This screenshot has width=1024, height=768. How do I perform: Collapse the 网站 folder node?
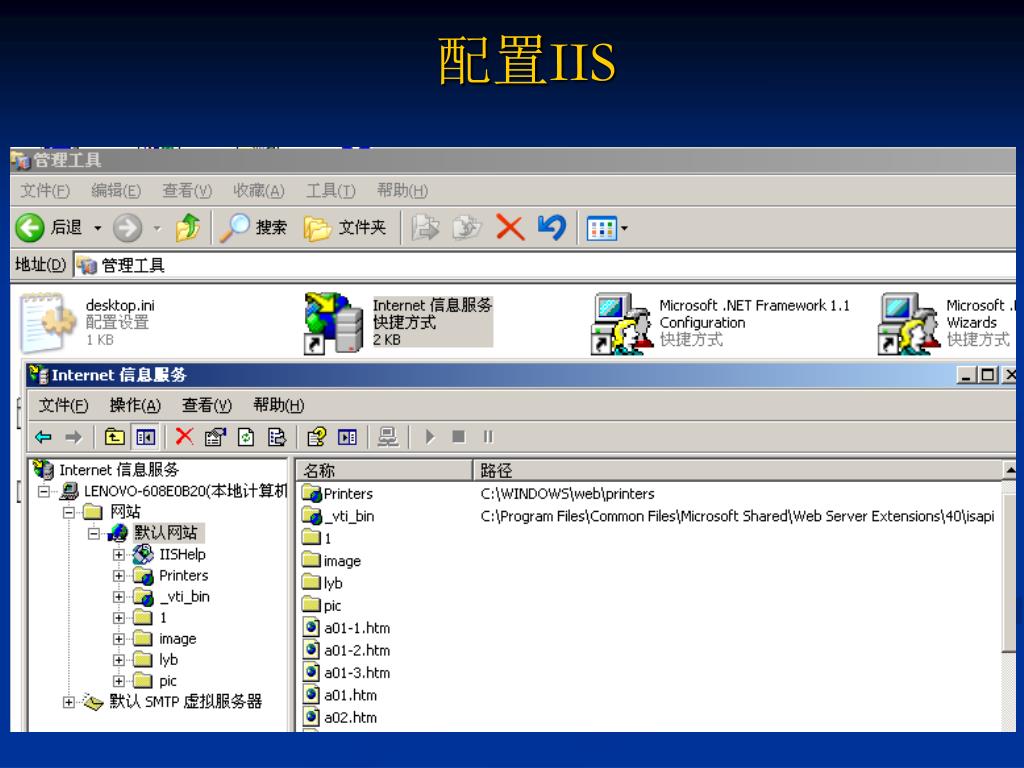[69, 512]
